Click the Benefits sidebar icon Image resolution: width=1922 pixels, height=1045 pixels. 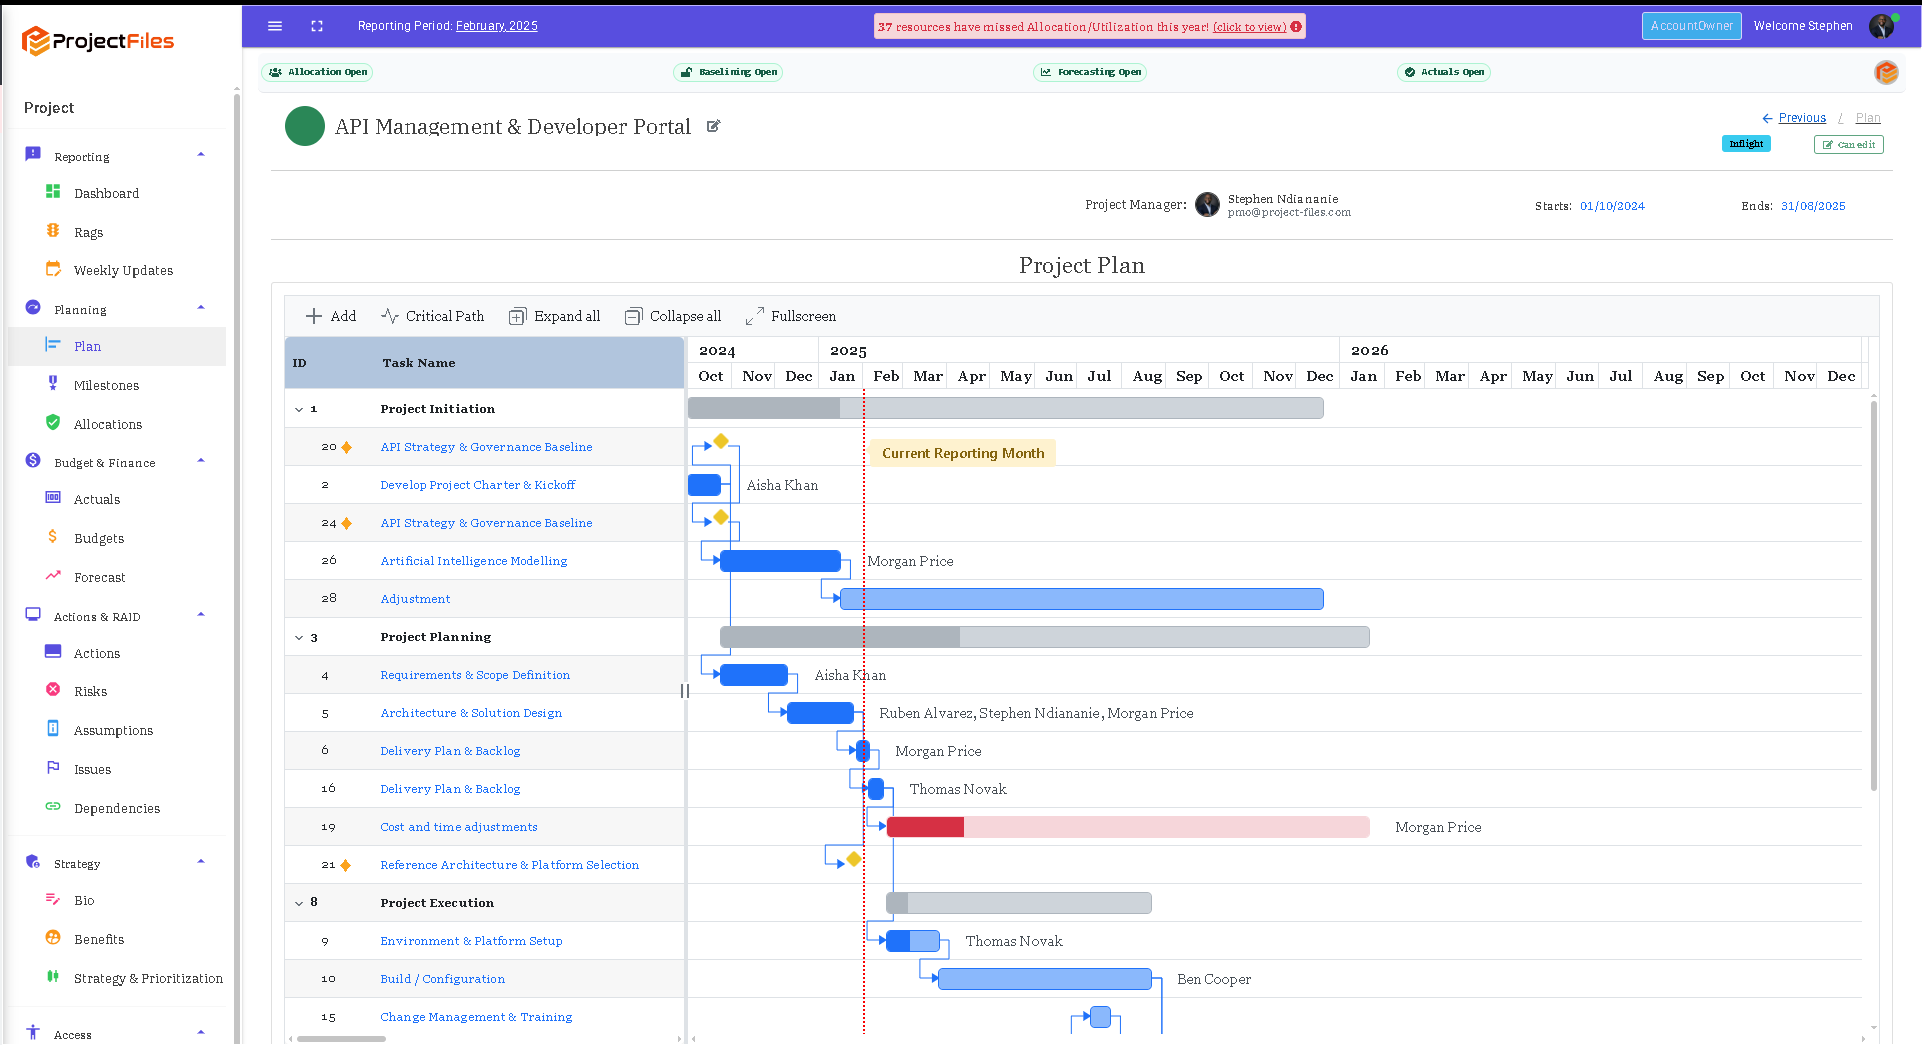click(53, 938)
